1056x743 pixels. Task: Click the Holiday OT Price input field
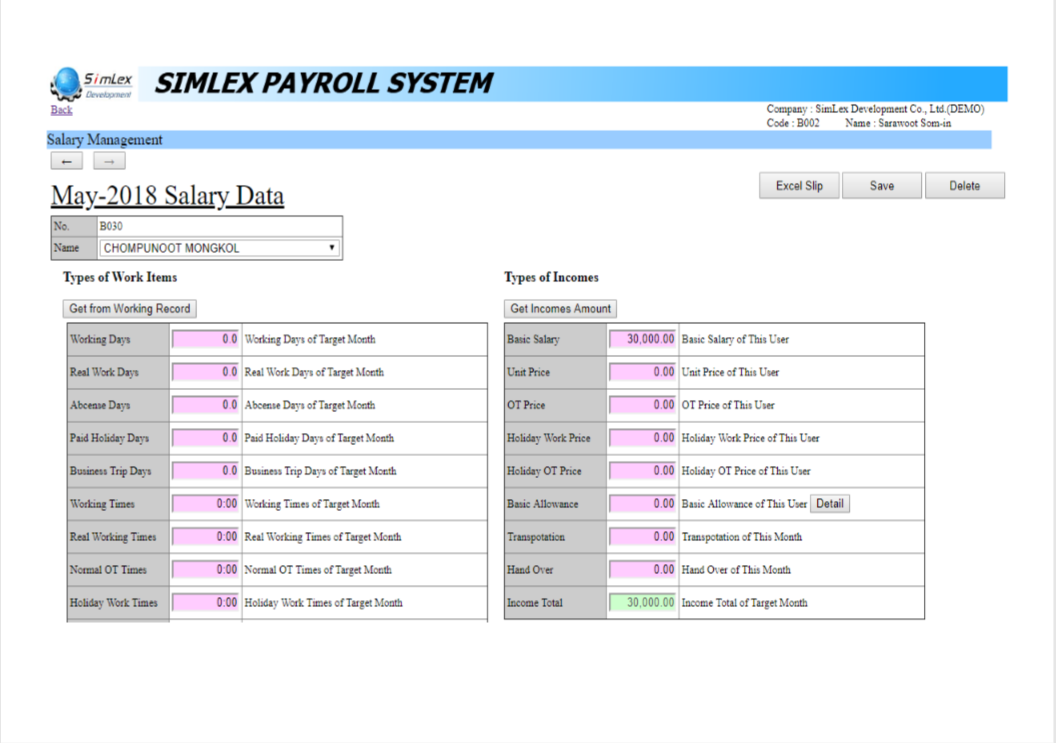tap(642, 471)
